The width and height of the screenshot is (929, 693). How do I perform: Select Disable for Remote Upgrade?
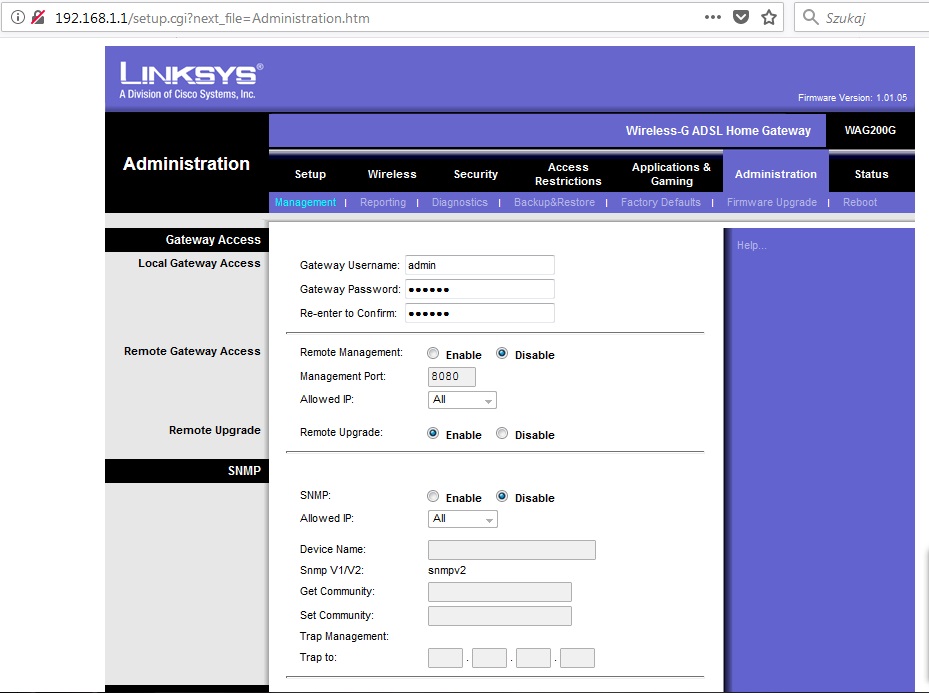point(502,434)
